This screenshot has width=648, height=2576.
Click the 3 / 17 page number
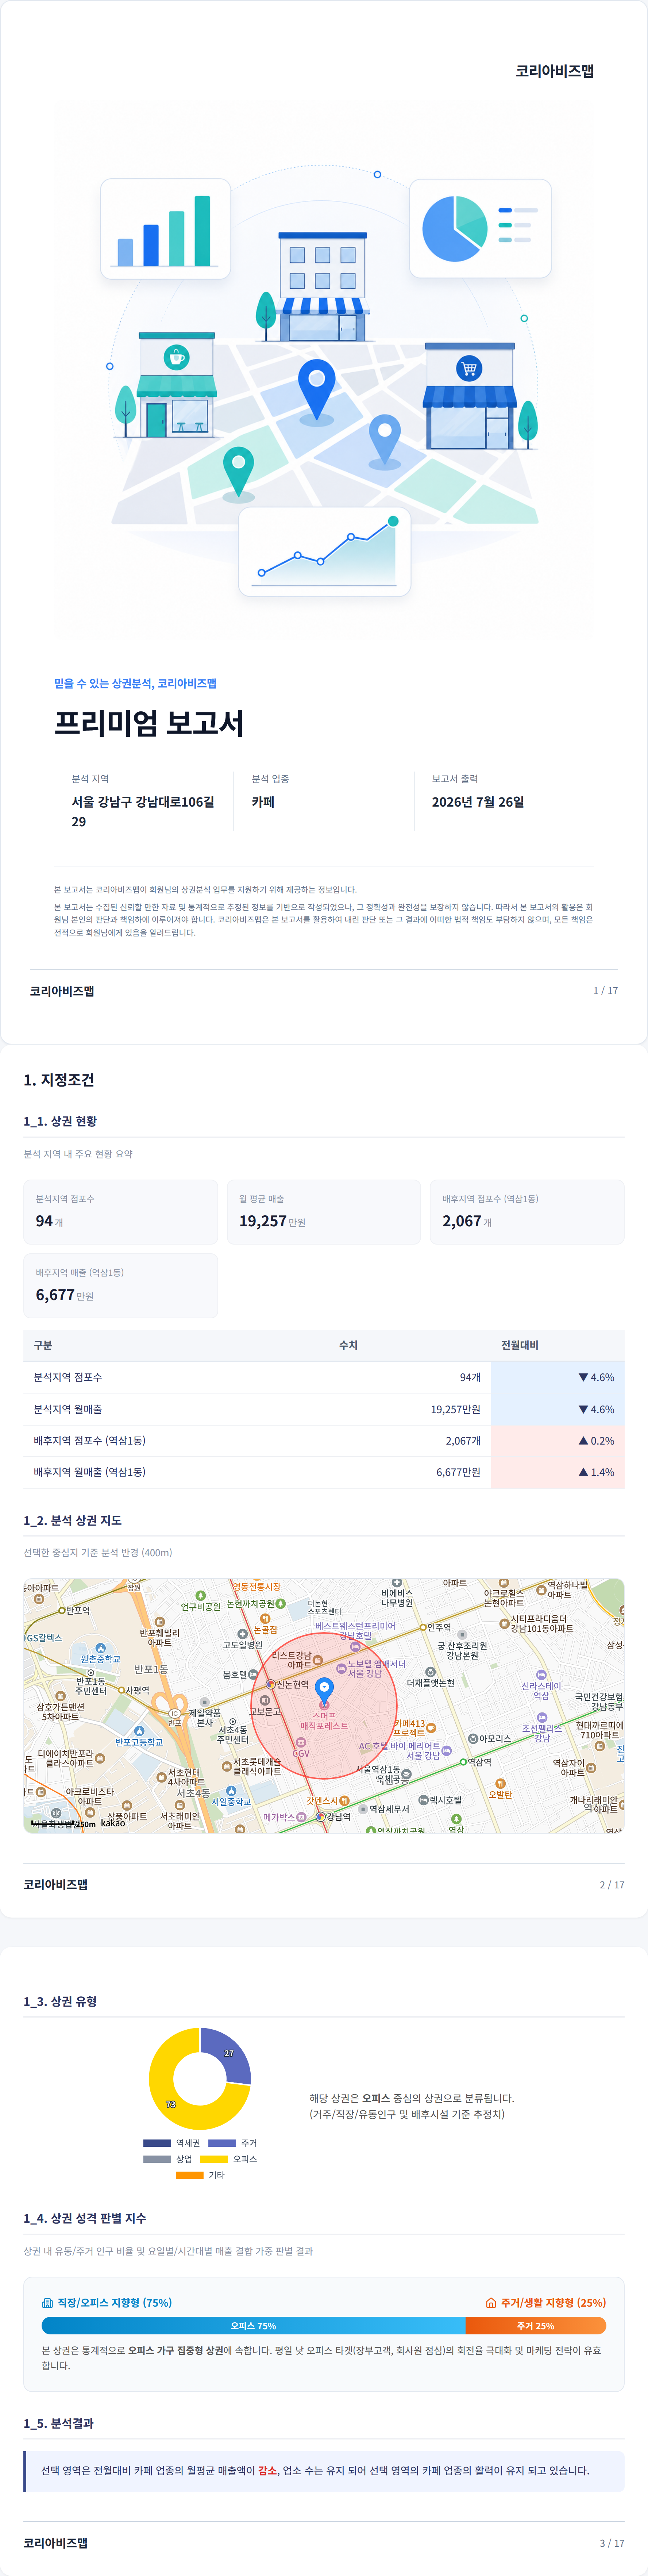[x=612, y=2543]
